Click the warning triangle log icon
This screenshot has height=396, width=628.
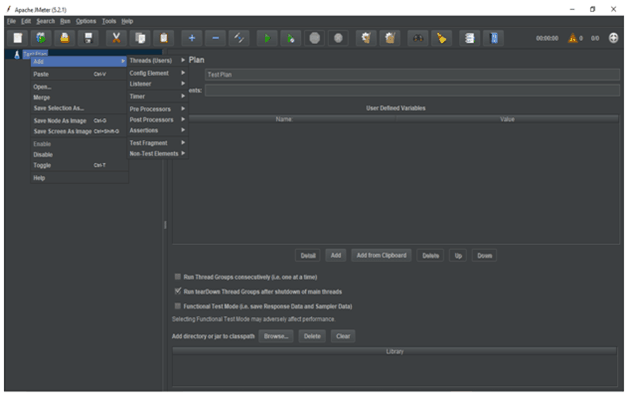point(573,38)
